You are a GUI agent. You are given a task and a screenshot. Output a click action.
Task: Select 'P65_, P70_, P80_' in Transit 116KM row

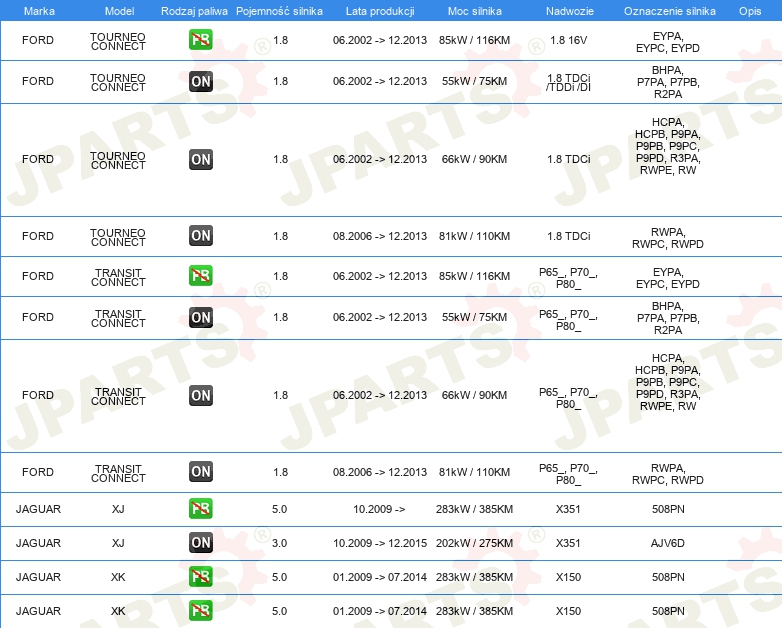(x=569, y=278)
